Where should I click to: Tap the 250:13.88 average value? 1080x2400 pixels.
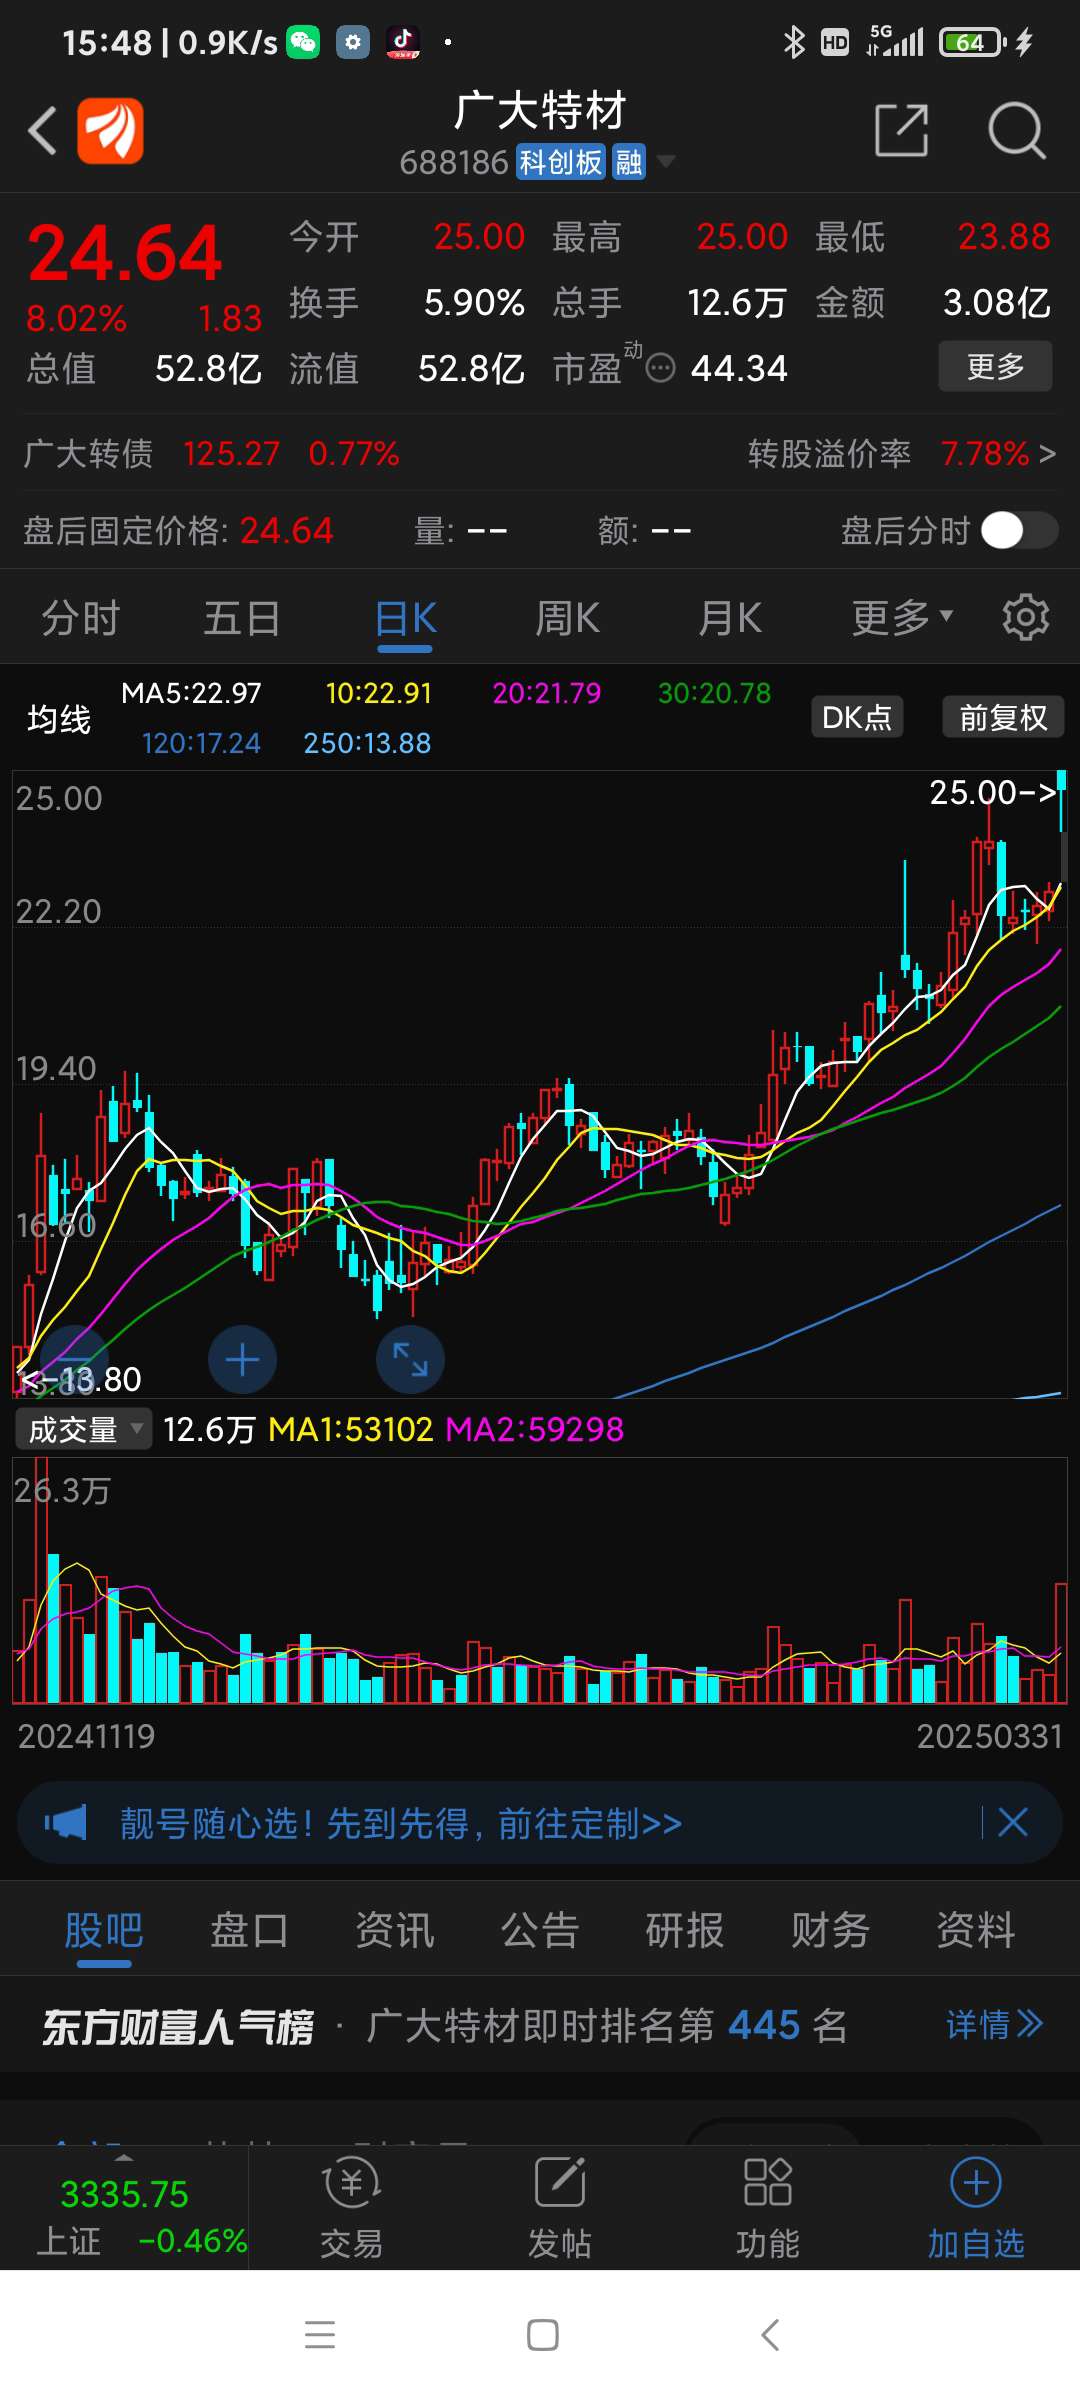[367, 743]
